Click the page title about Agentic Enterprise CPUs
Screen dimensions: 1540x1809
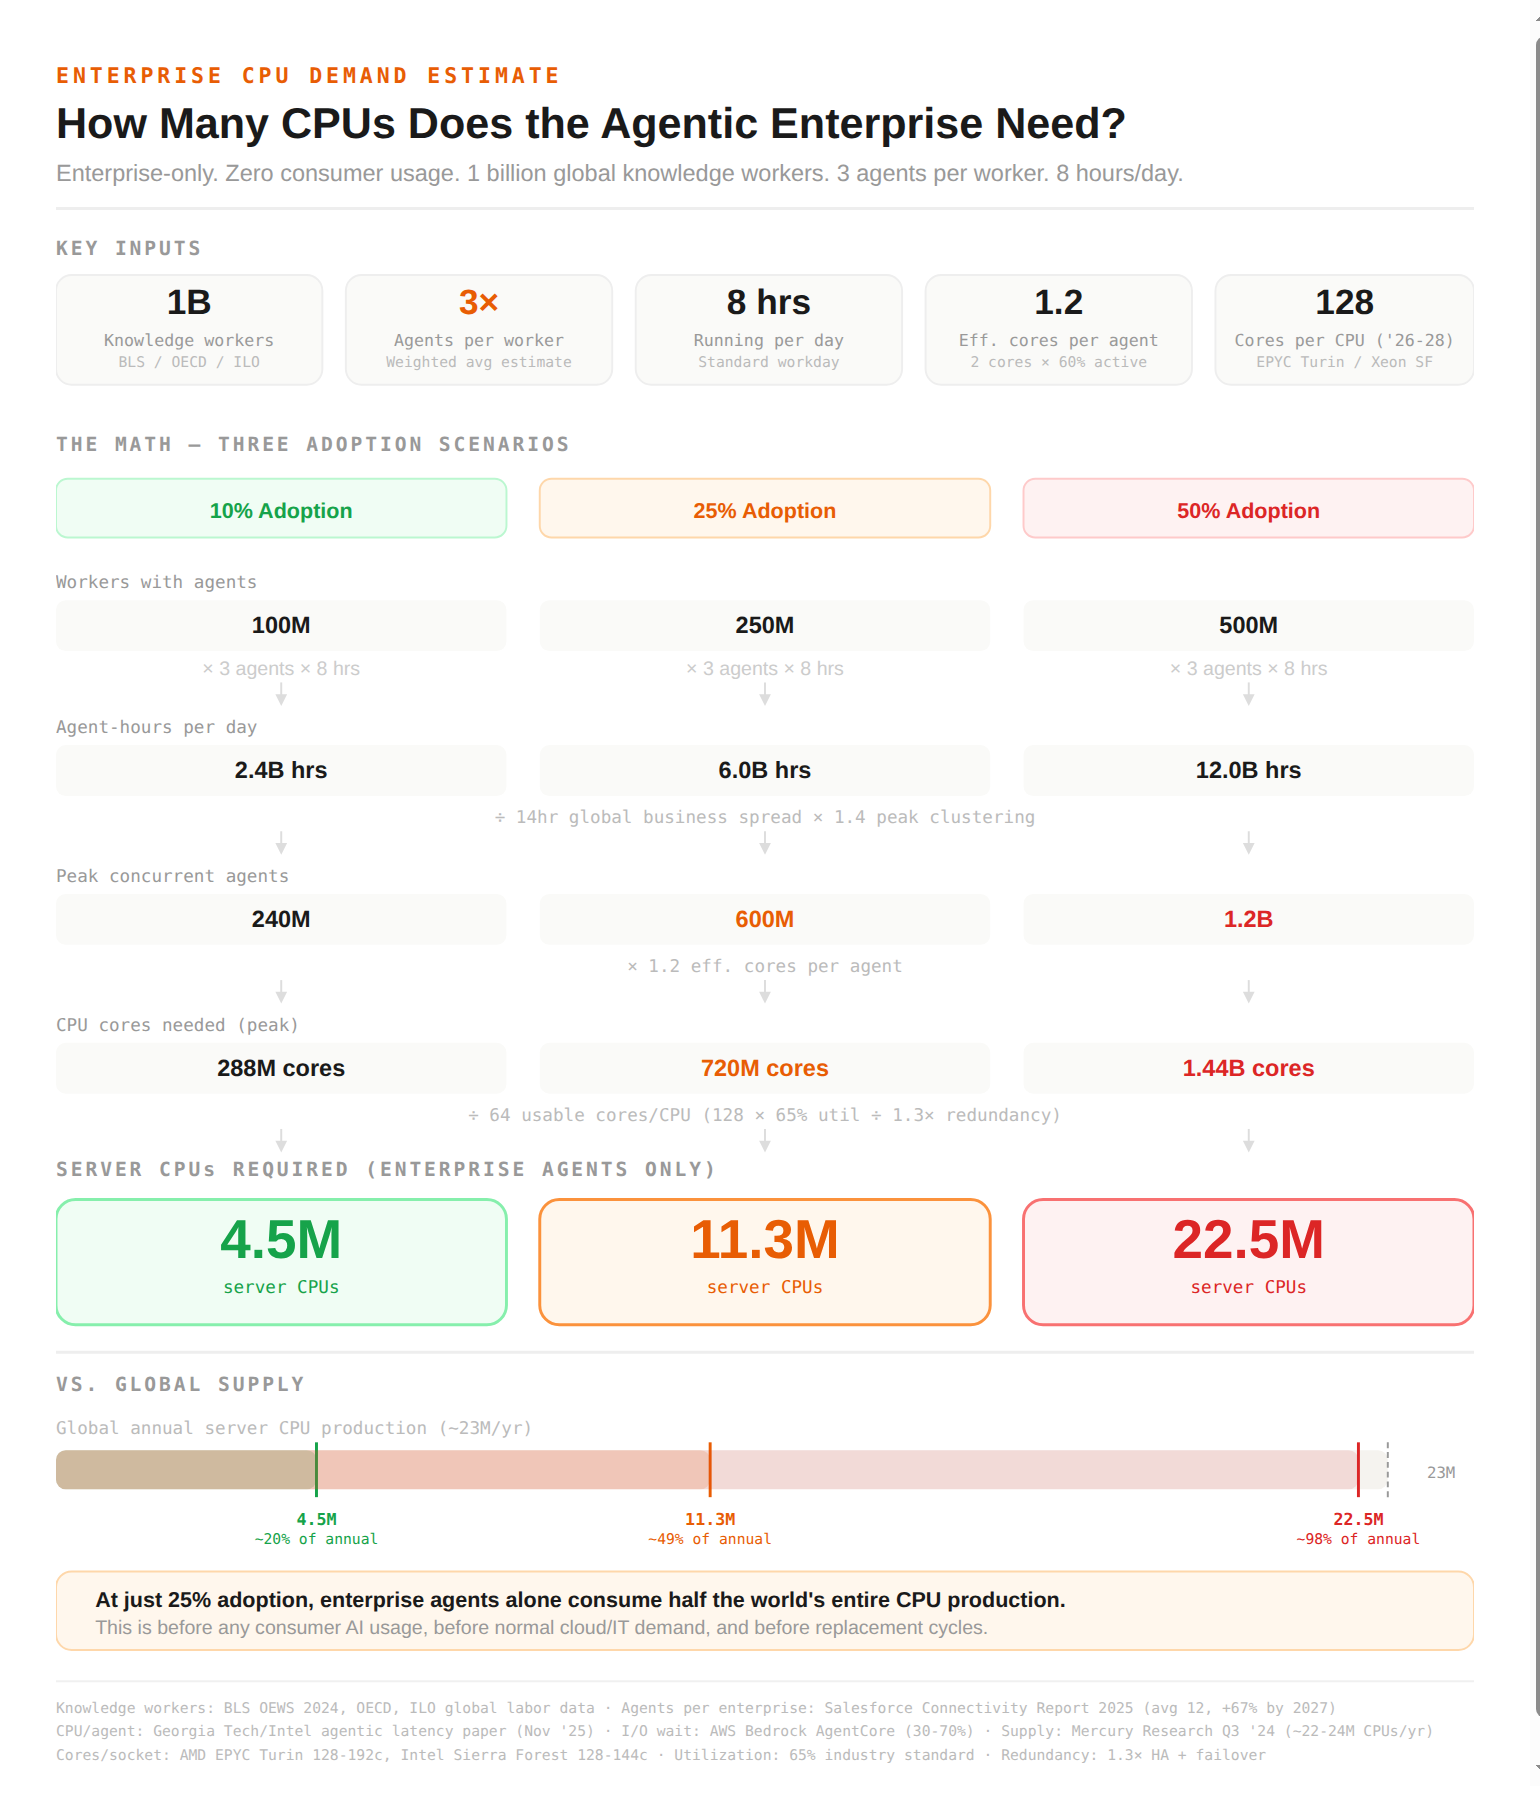pyautogui.click(x=591, y=124)
